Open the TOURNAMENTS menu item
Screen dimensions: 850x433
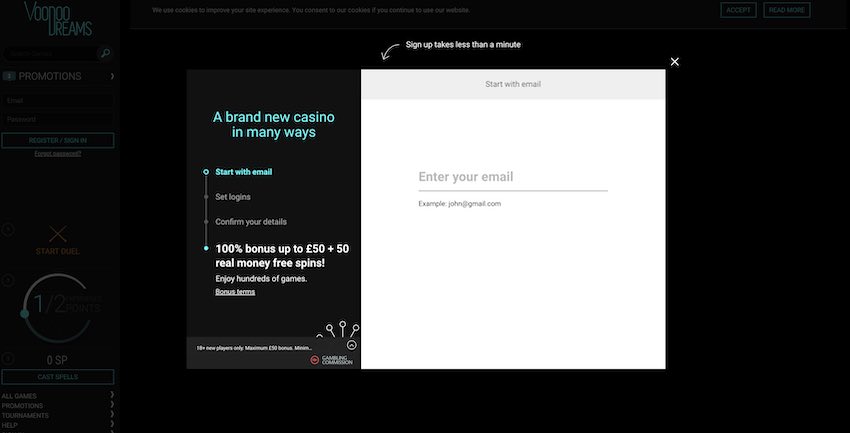25,415
